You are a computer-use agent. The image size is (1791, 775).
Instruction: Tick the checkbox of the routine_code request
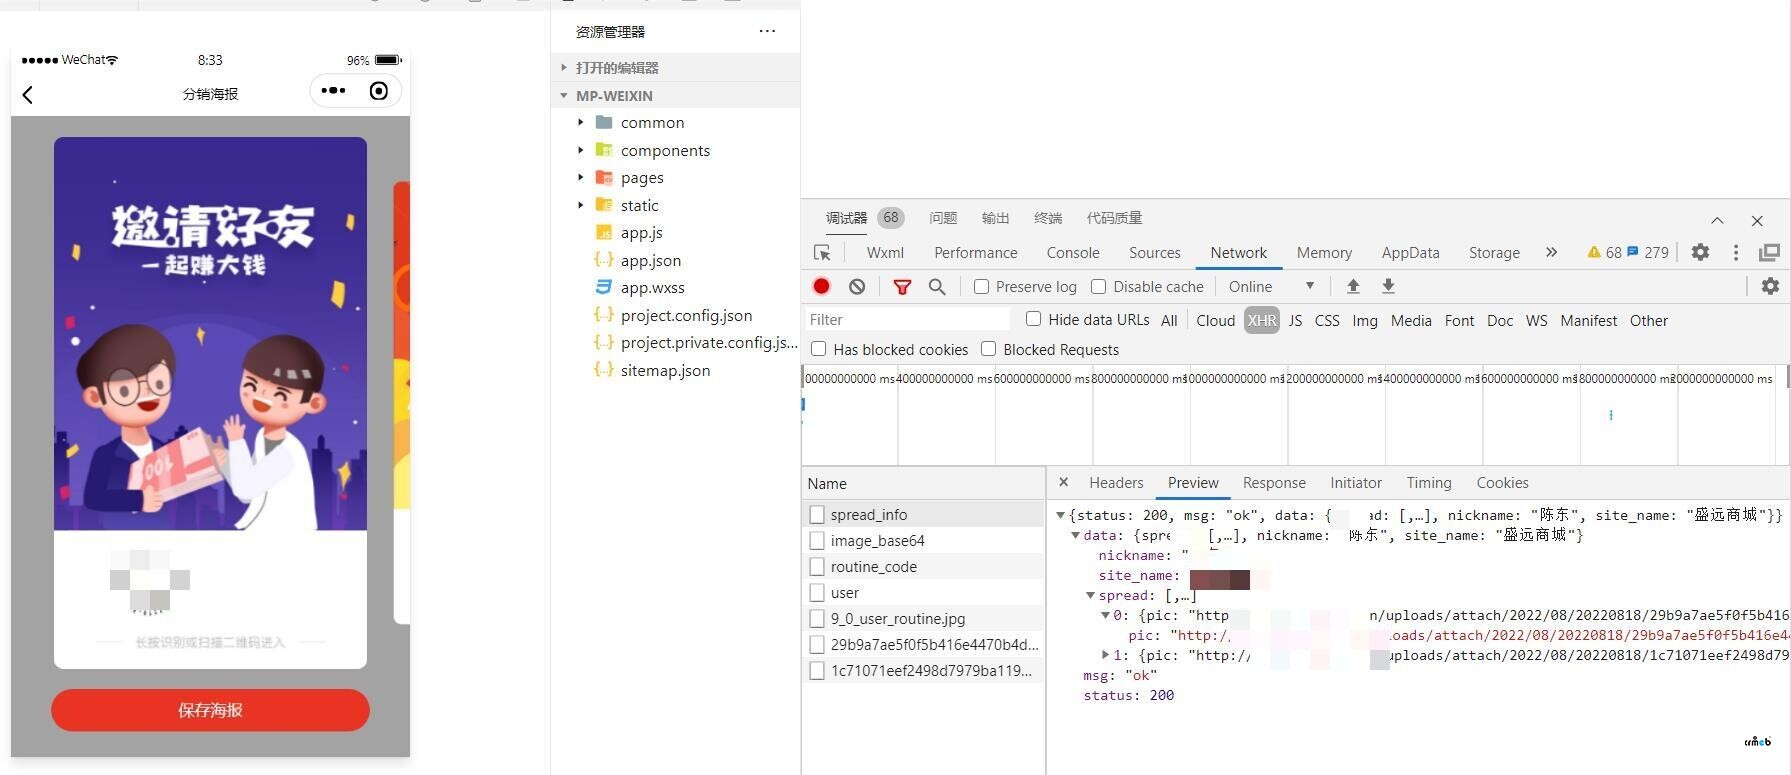click(817, 566)
